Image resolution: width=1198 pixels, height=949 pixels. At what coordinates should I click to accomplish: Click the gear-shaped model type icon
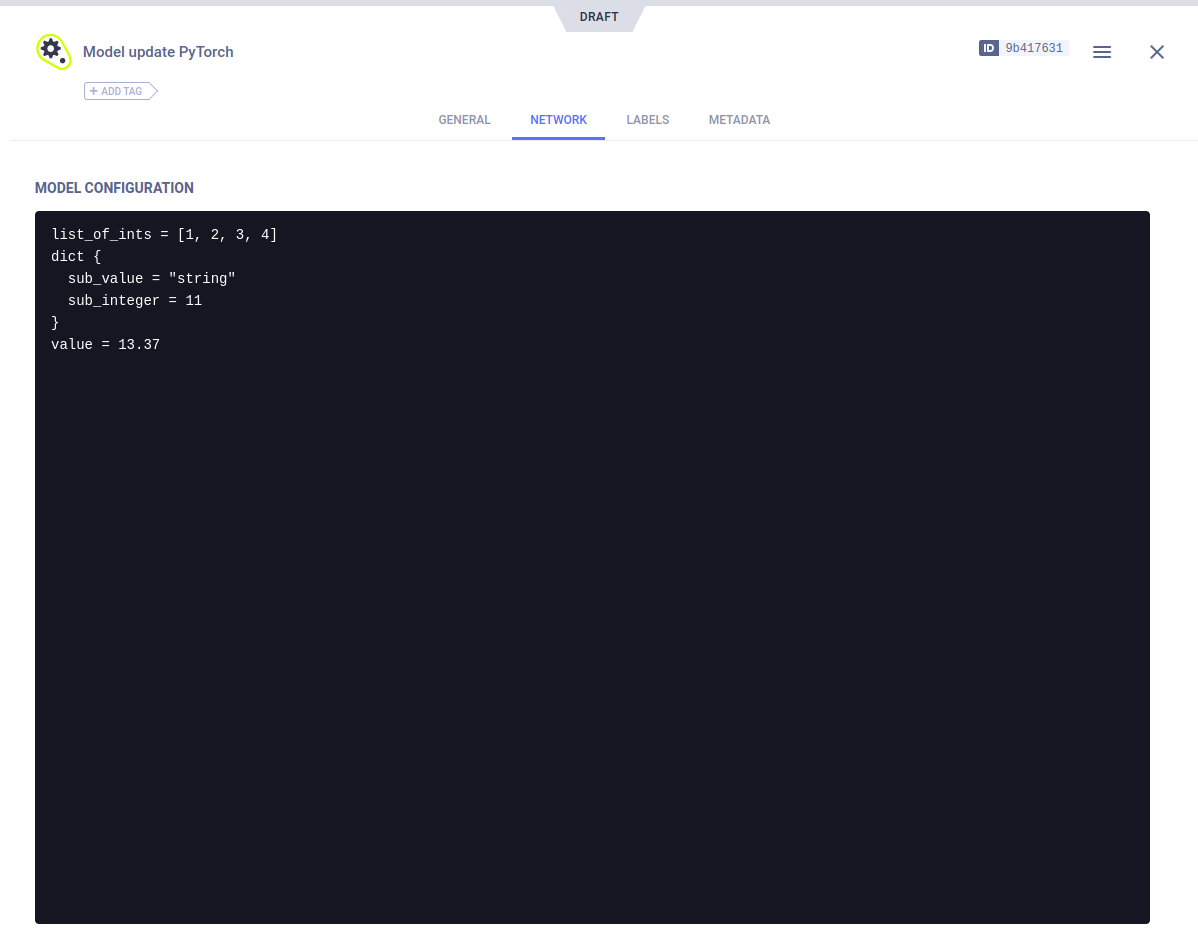click(x=52, y=51)
